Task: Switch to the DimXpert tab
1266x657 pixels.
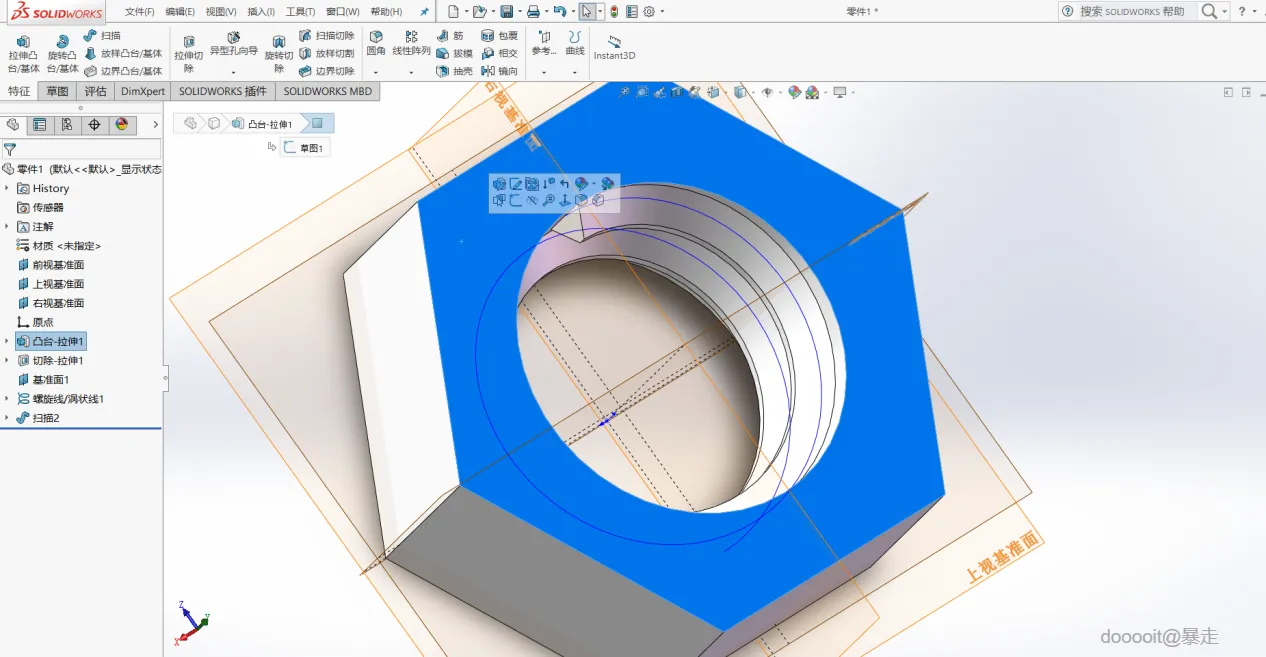Action: [x=143, y=91]
